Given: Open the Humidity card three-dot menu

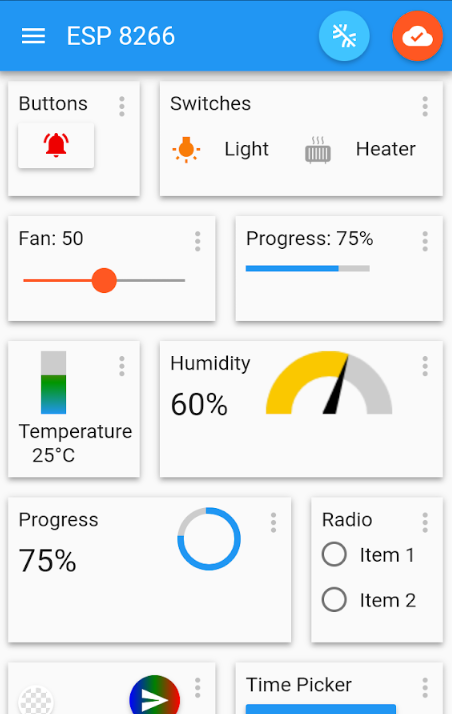Looking at the screenshot, I should [x=425, y=366].
